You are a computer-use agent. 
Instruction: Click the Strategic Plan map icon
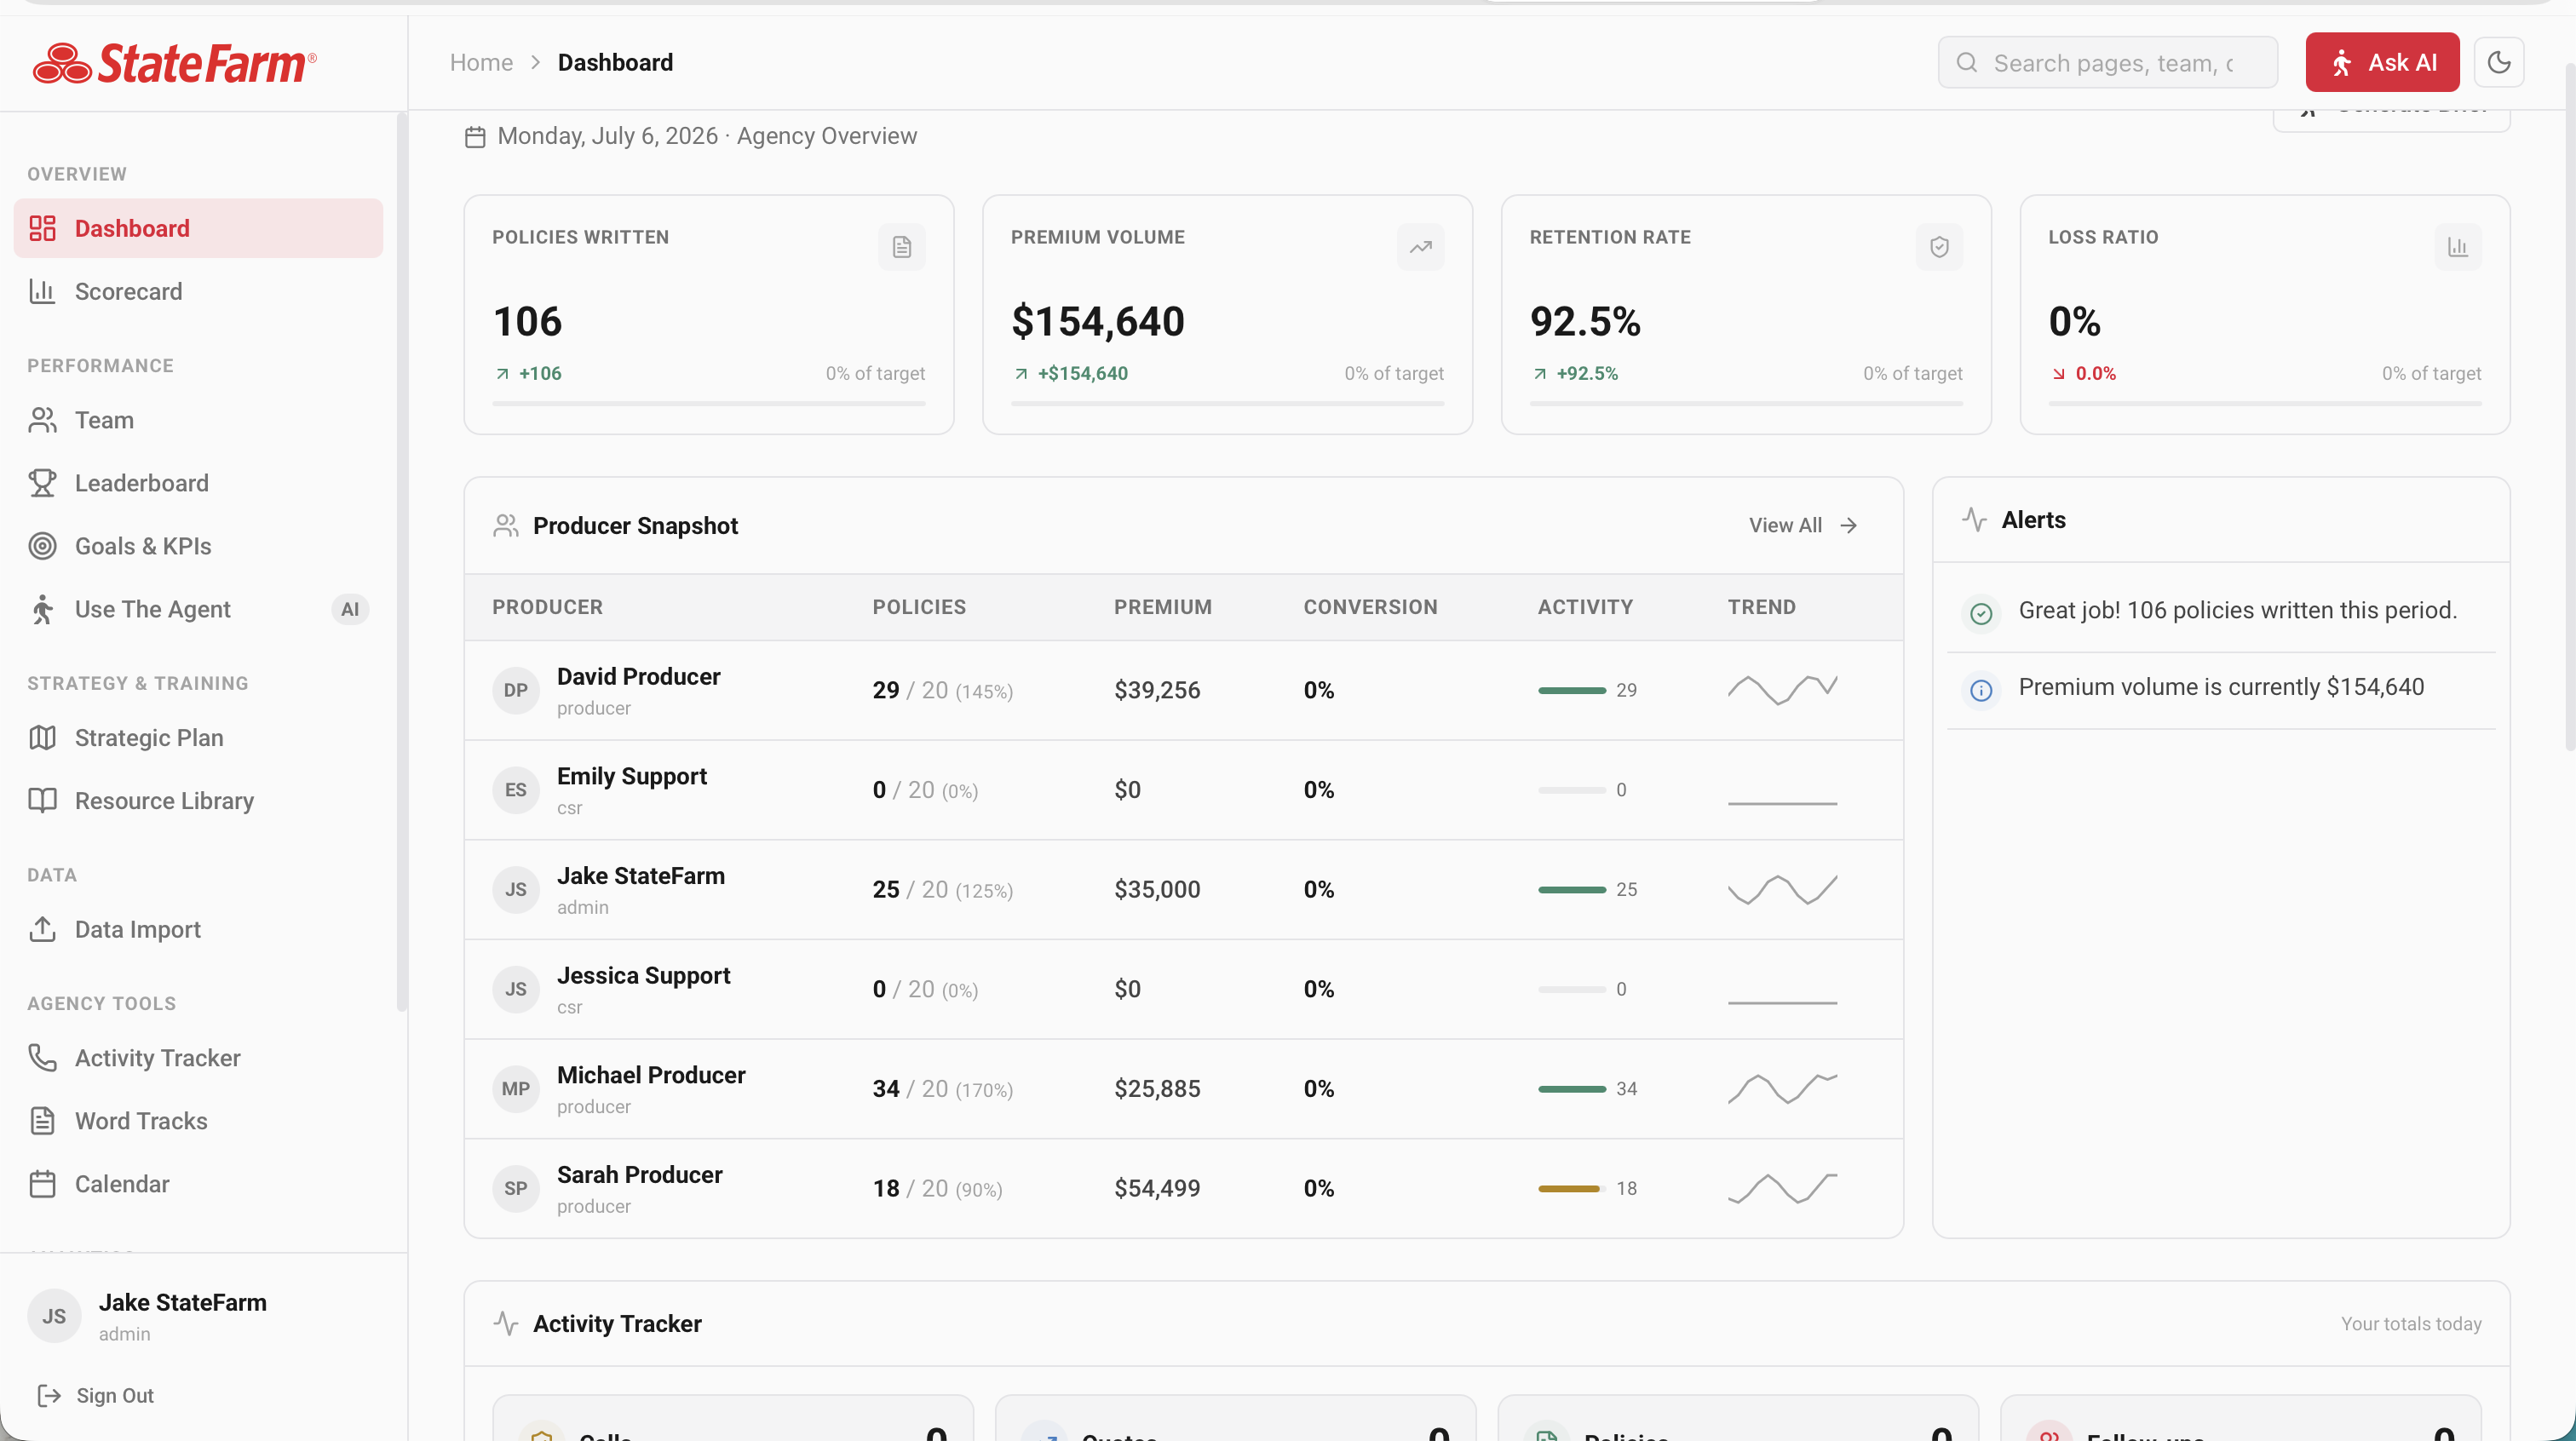pos(42,737)
